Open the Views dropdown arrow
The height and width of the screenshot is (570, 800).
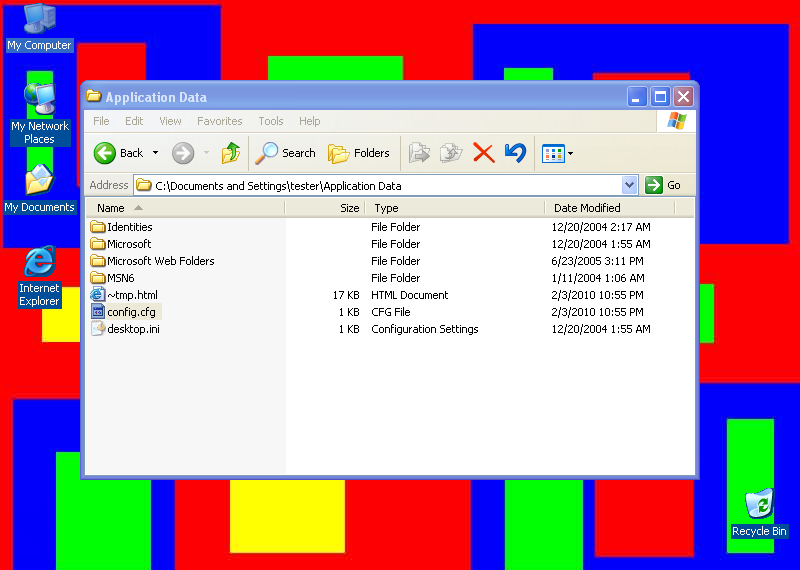(570, 153)
